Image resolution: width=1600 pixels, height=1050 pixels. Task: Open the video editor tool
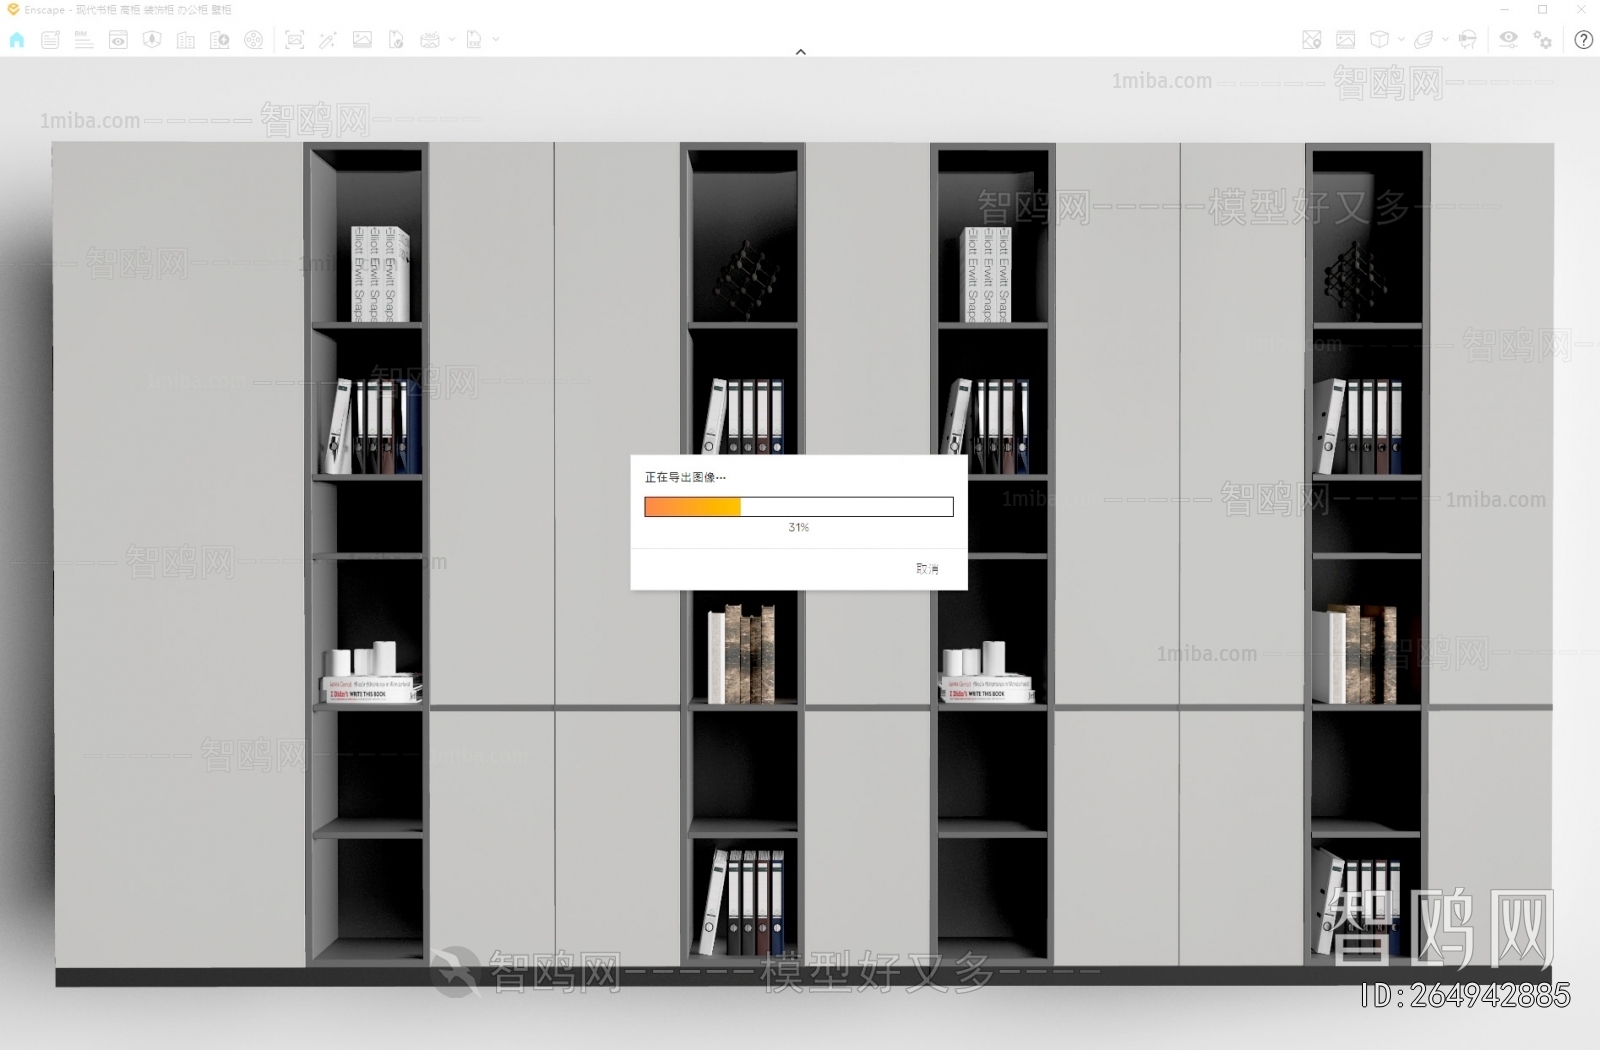point(254,40)
